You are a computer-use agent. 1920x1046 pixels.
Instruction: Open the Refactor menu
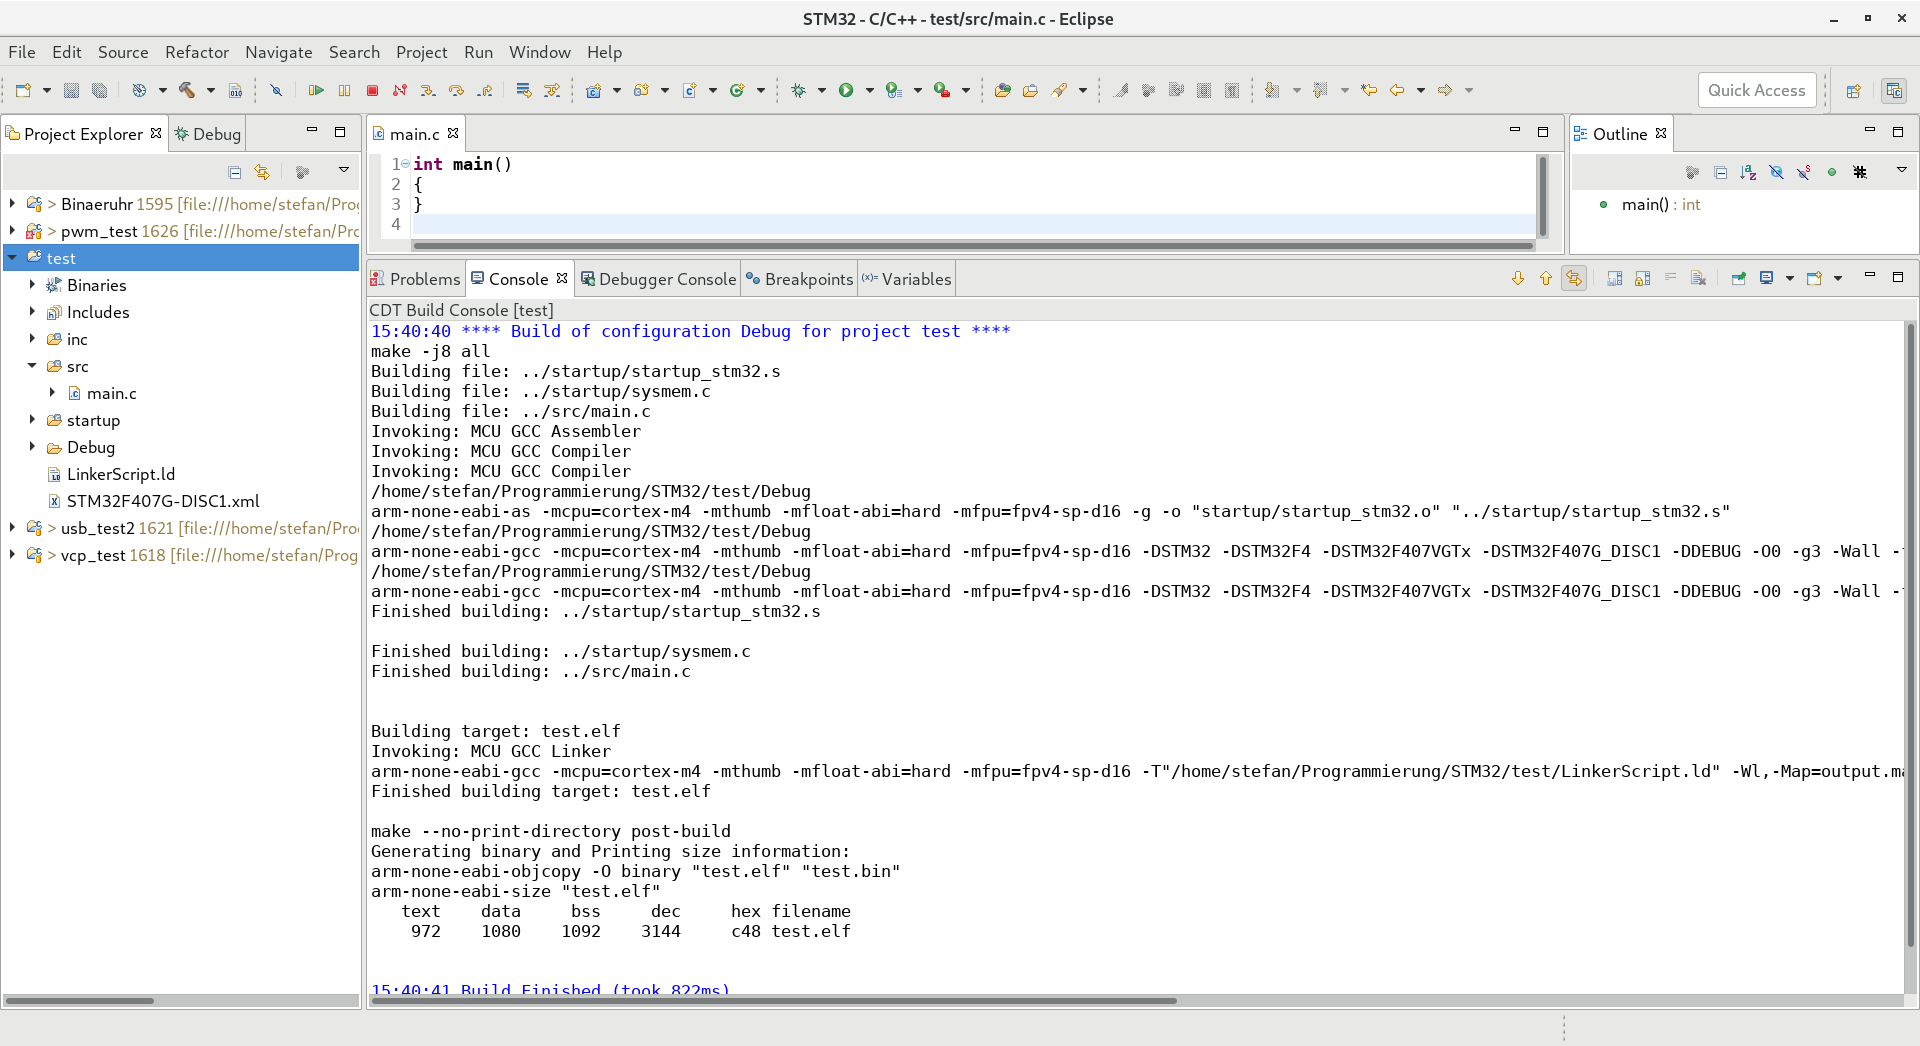[197, 52]
